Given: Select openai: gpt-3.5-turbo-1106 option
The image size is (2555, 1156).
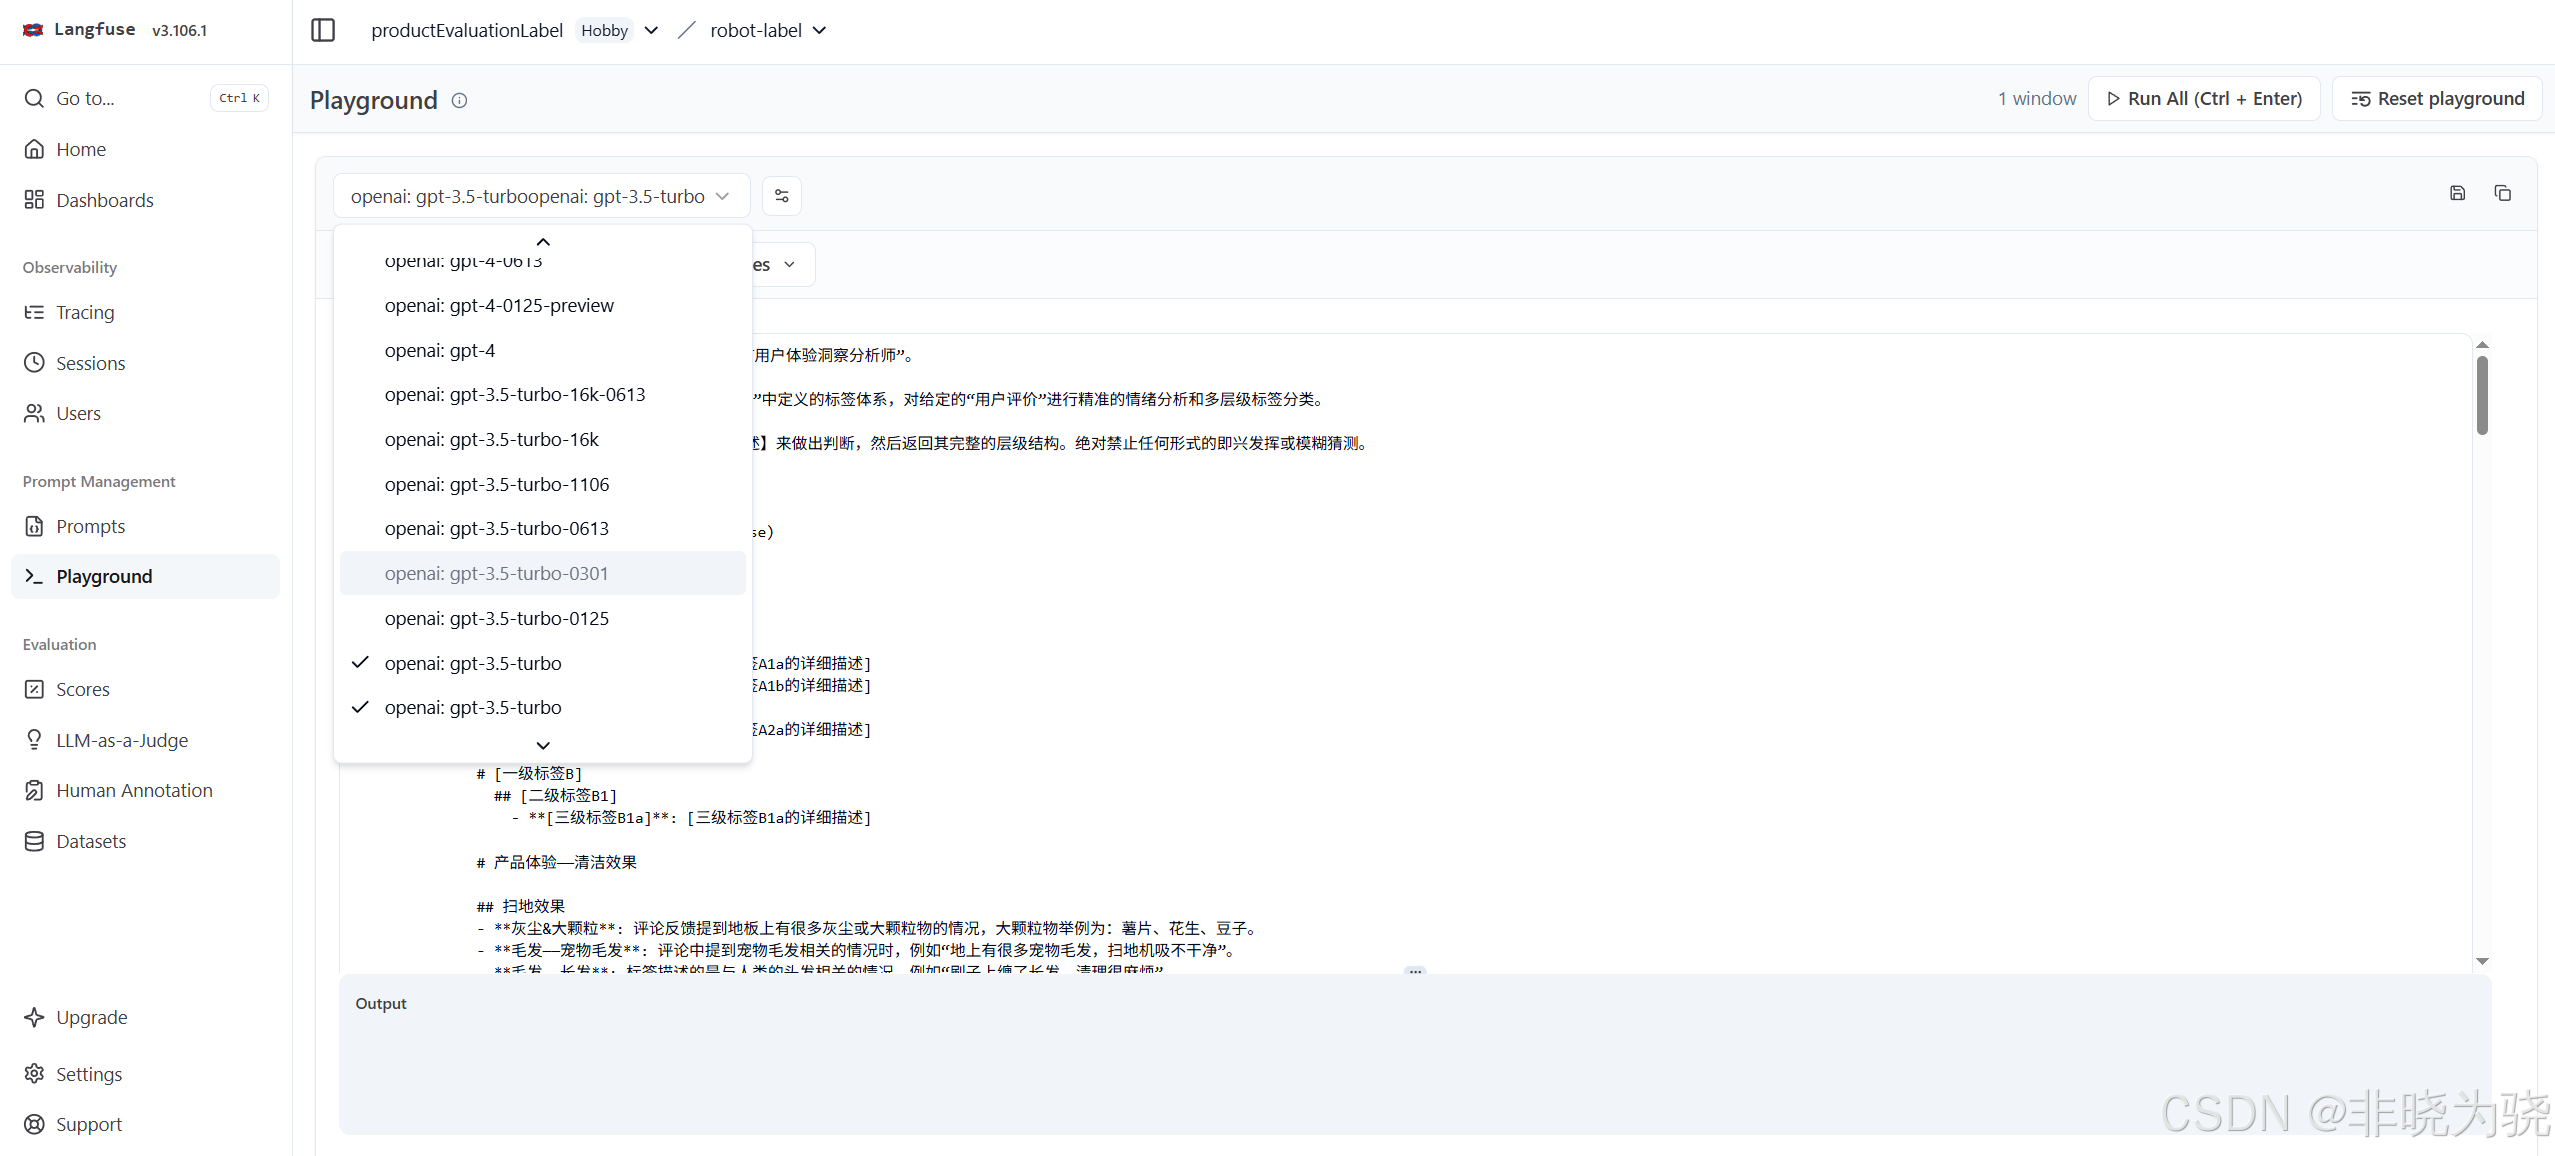Looking at the screenshot, I should tap(543, 485).
